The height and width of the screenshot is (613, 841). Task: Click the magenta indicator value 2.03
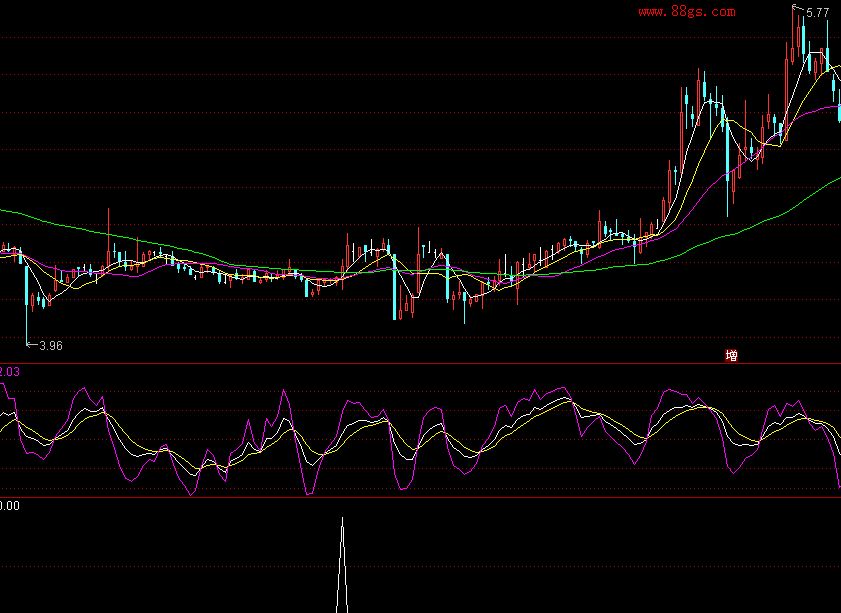point(10,372)
